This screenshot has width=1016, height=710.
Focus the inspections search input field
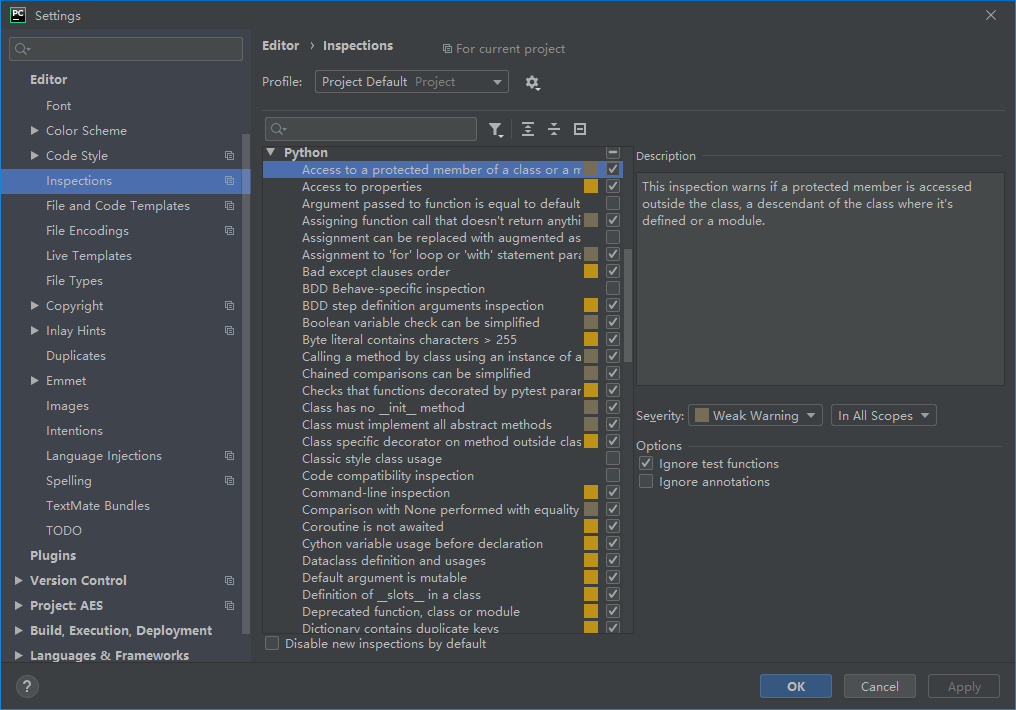371,129
